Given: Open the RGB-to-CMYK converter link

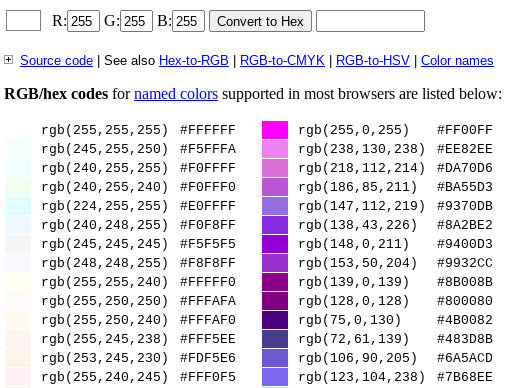Looking at the screenshot, I should pyautogui.click(x=282, y=61).
